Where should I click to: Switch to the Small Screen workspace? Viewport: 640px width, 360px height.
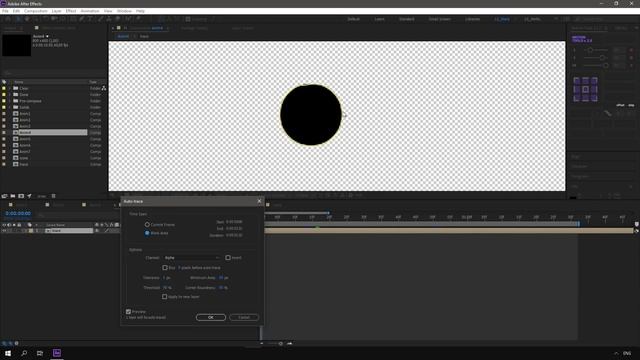coord(440,19)
